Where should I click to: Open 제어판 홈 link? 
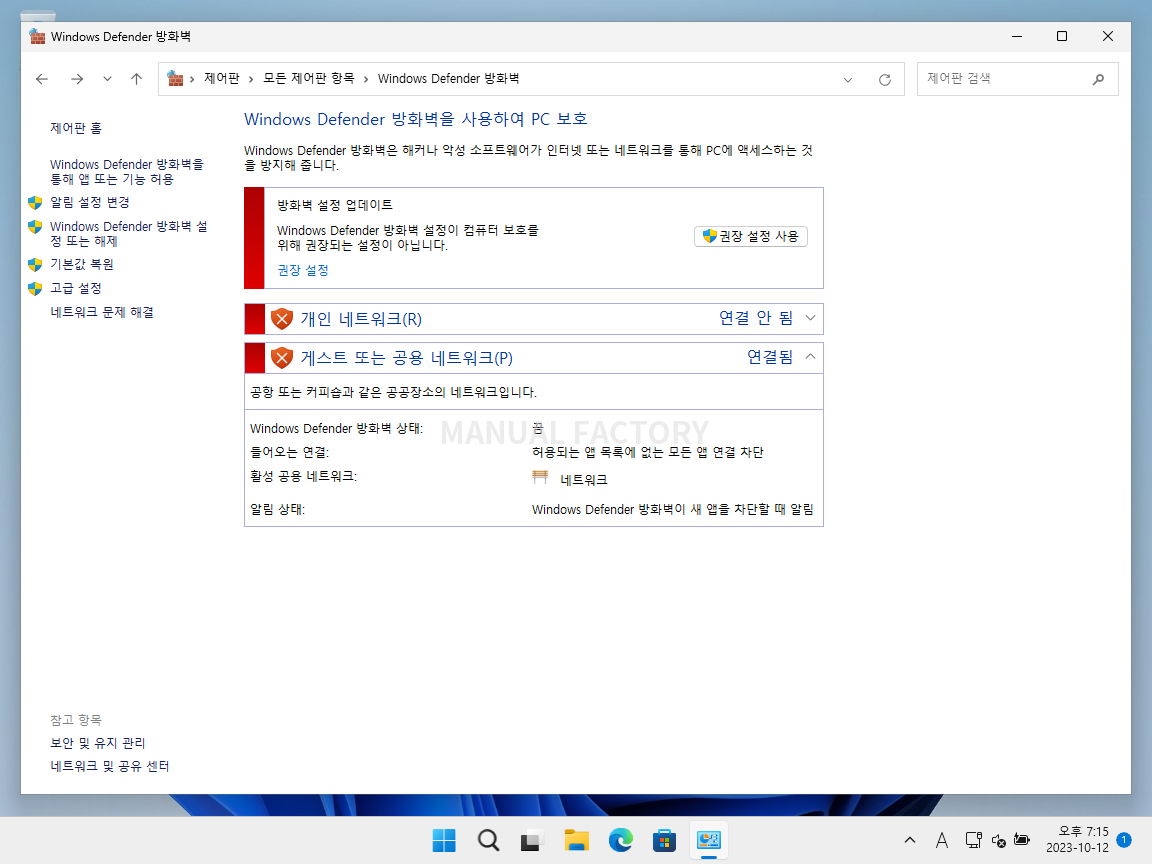click(76, 128)
